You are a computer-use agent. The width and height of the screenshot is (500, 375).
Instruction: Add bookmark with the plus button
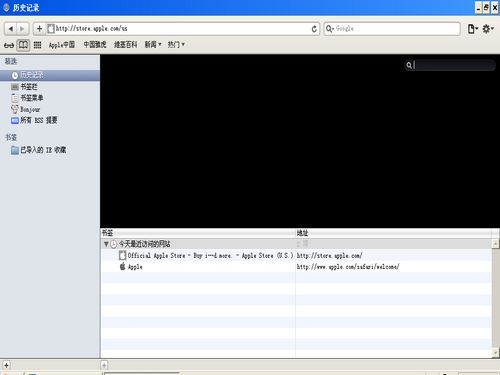coord(39,29)
